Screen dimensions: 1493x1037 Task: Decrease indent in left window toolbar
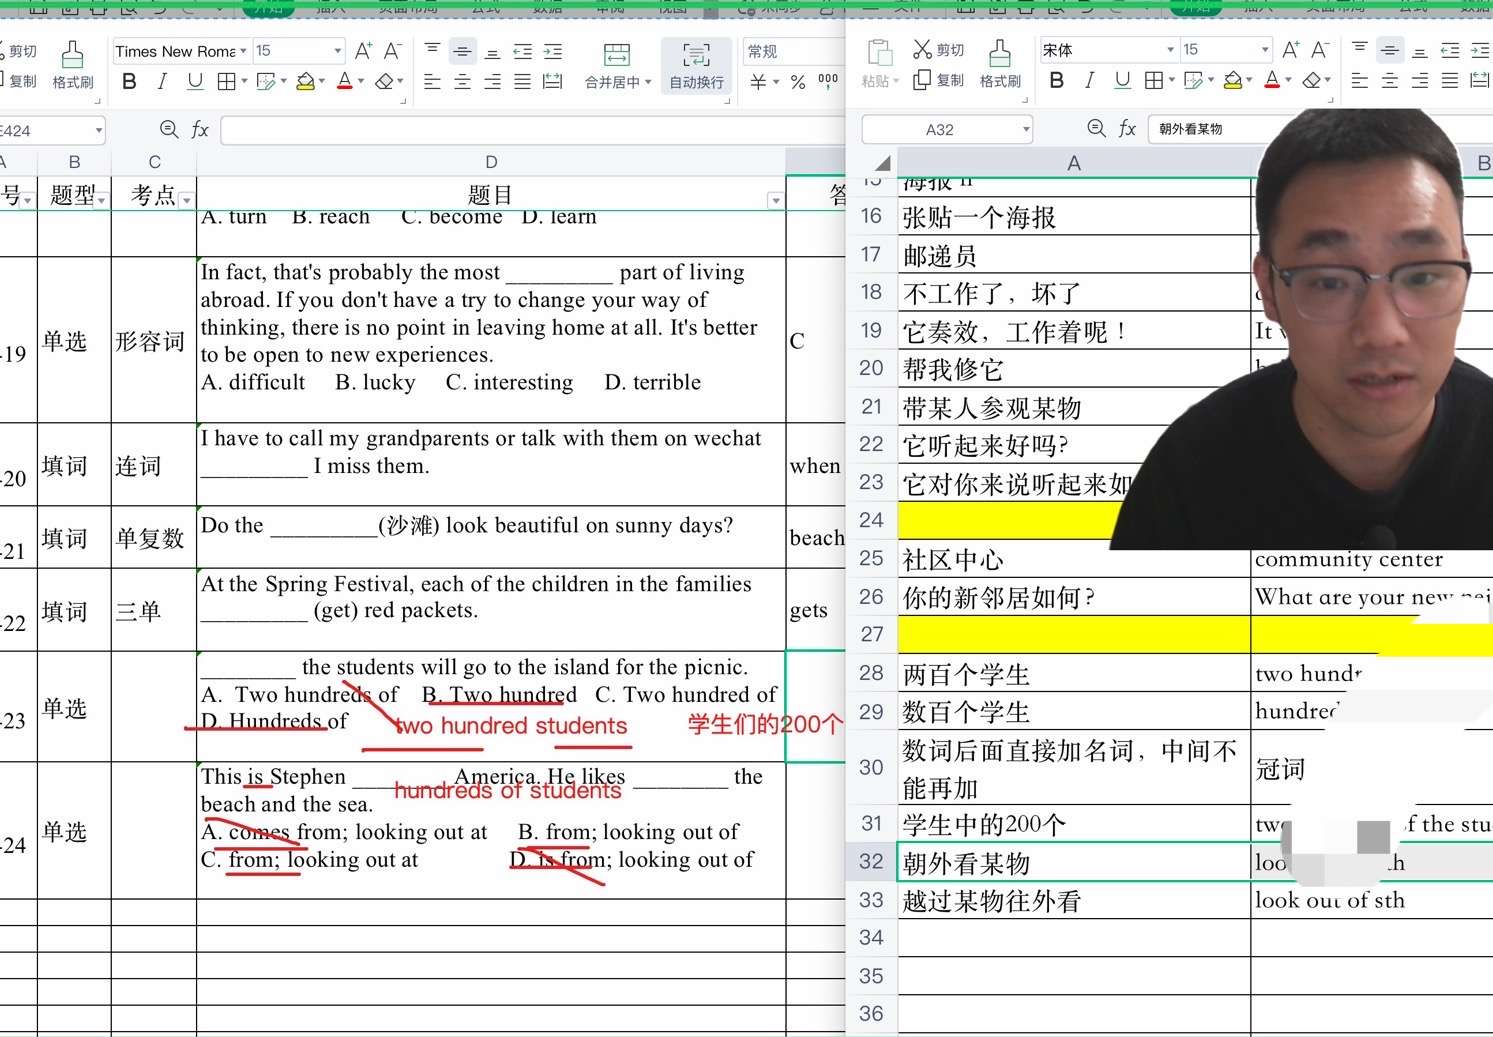[522, 51]
